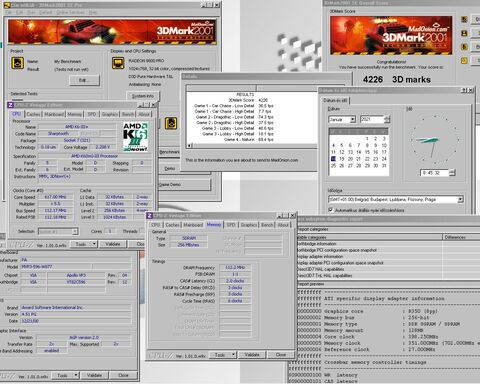This screenshot has height=384, width=480.
Task: Switch to Bench tab in CPU-Z processor window
Action: [128, 114]
